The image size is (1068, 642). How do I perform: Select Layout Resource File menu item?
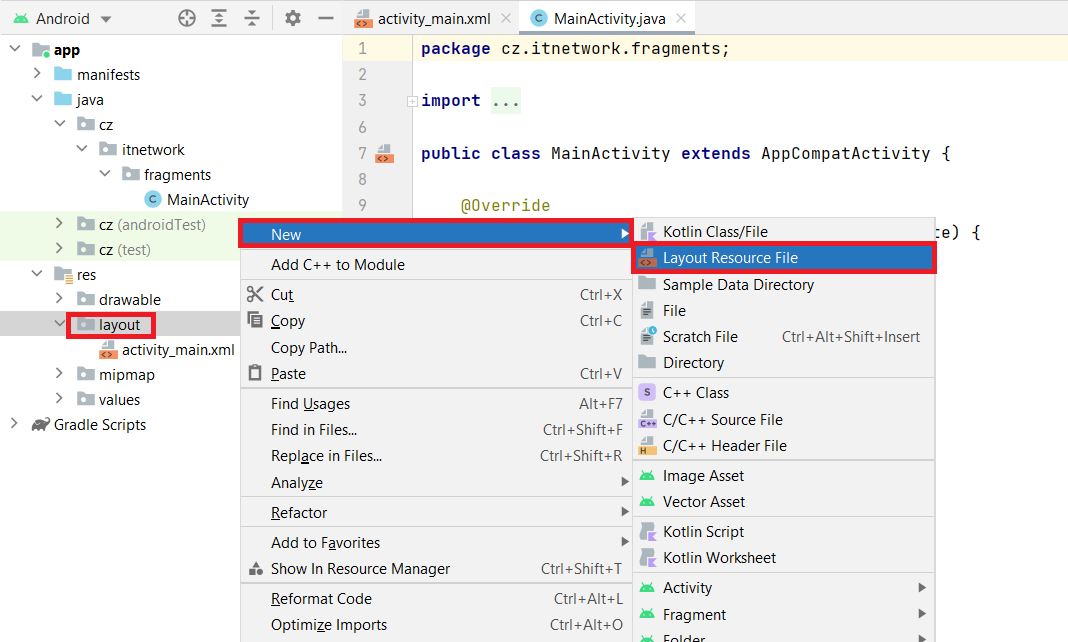pyautogui.click(x=730, y=258)
